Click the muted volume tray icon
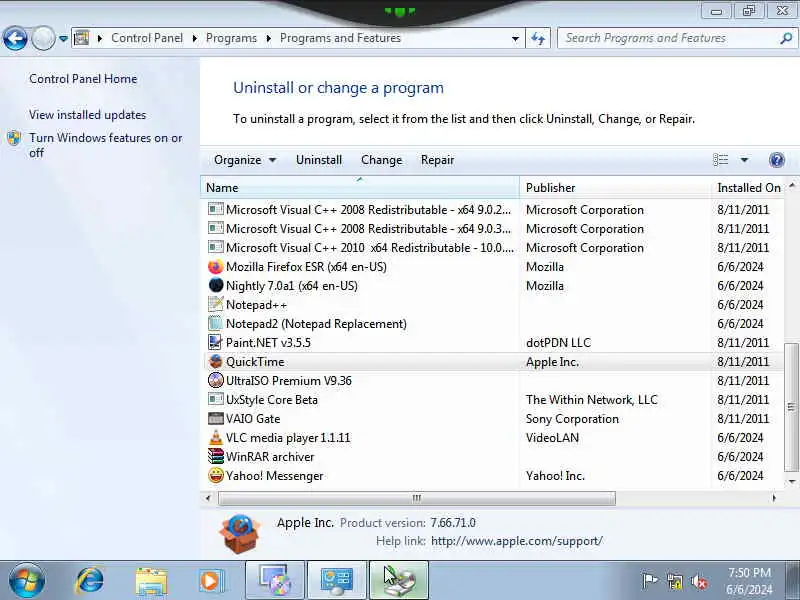 point(698,581)
